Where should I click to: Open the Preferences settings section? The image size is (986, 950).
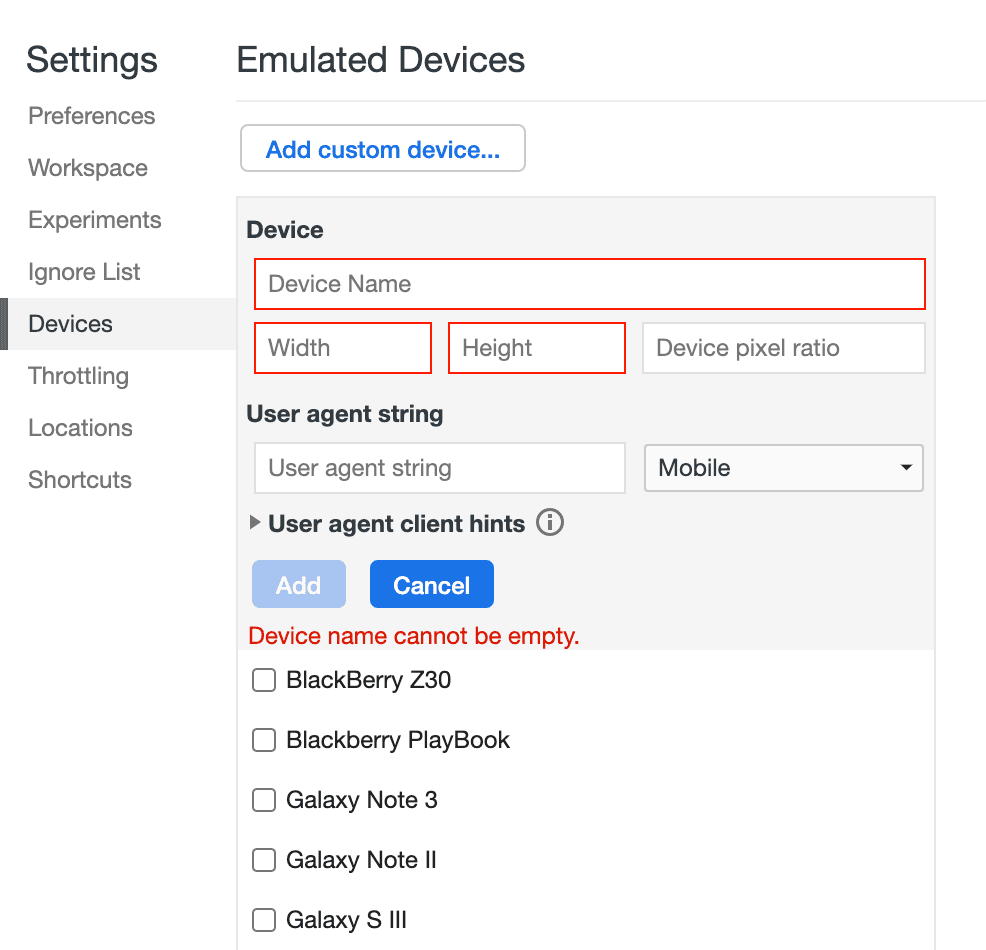pyautogui.click(x=91, y=116)
